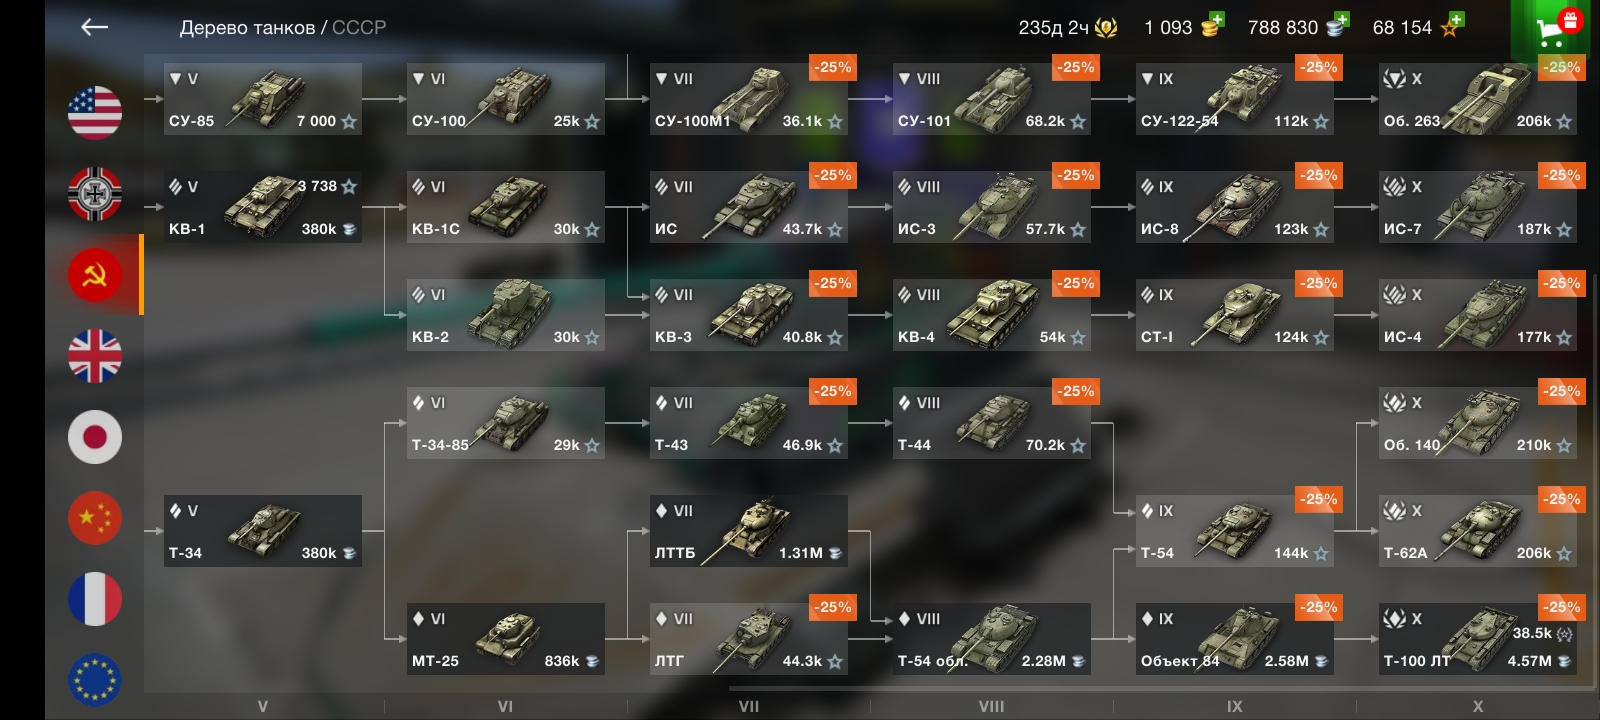The width and height of the screenshot is (1600, 720).
Task: Open the T-34 tier V tank
Action: pyautogui.click(x=262, y=531)
